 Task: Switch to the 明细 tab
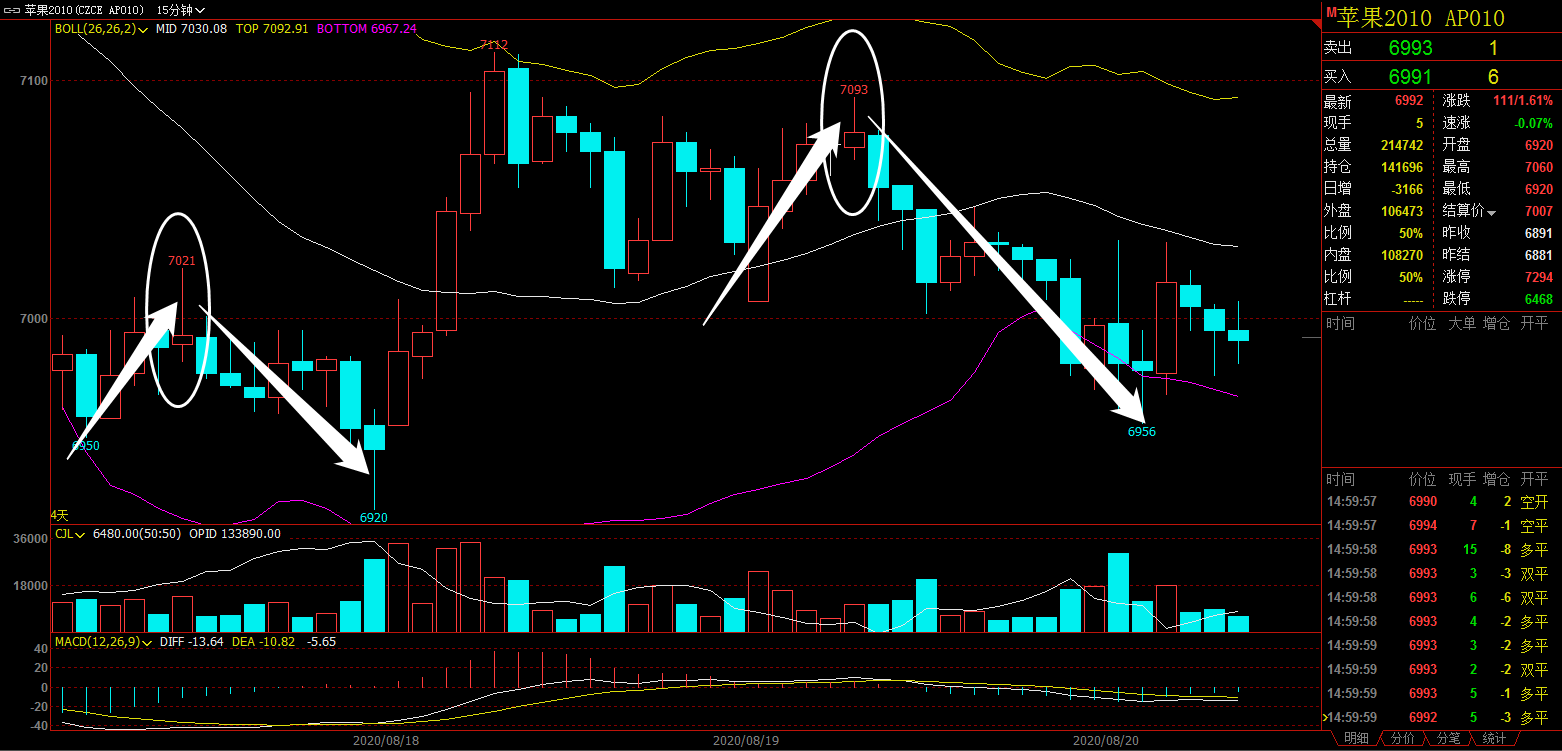1355,739
